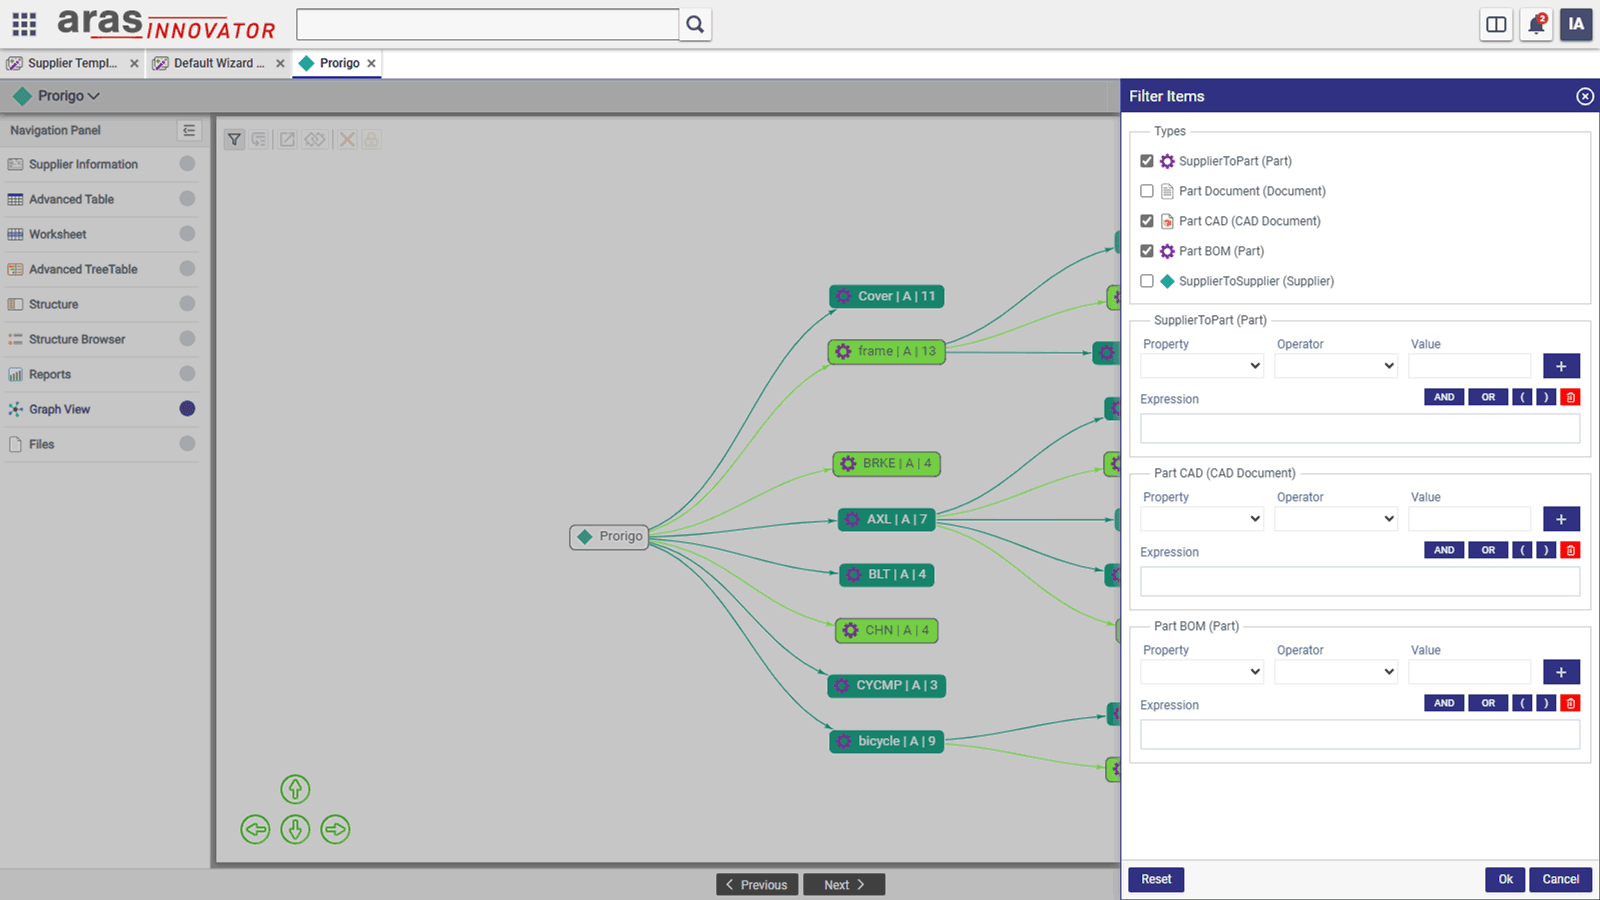Toggle the Graph View status circle
1600x900 pixels.
[187, 409]
